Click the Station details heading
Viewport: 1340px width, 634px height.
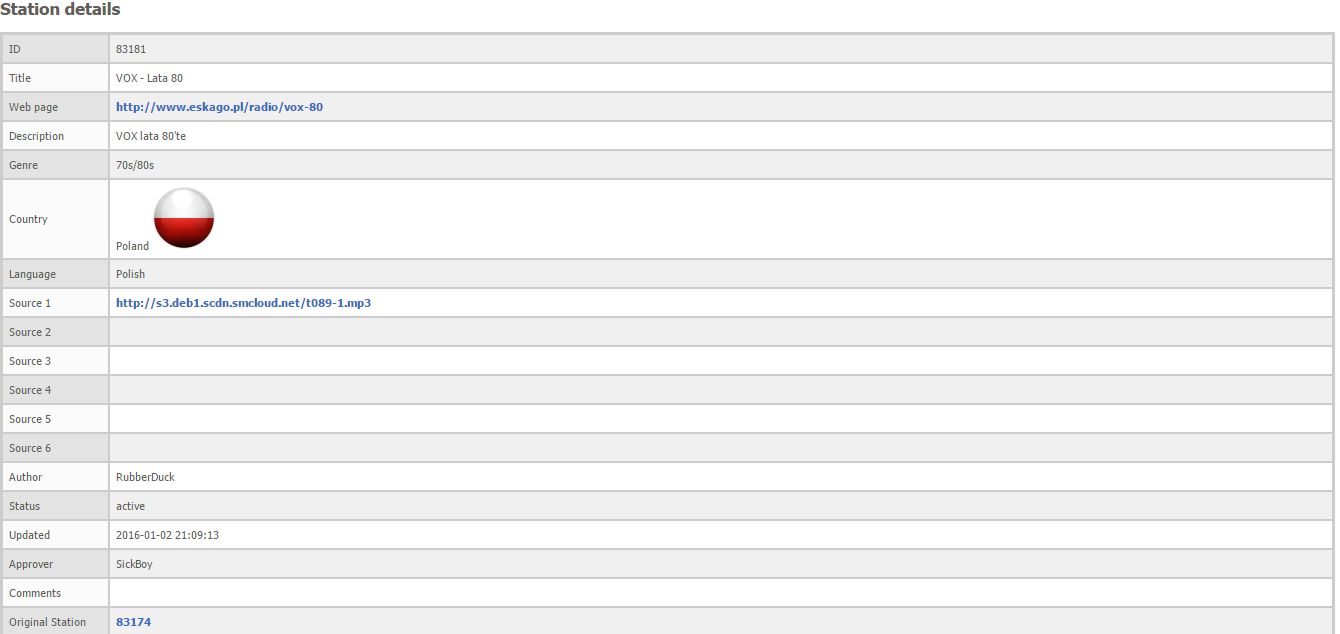(60, 10)
